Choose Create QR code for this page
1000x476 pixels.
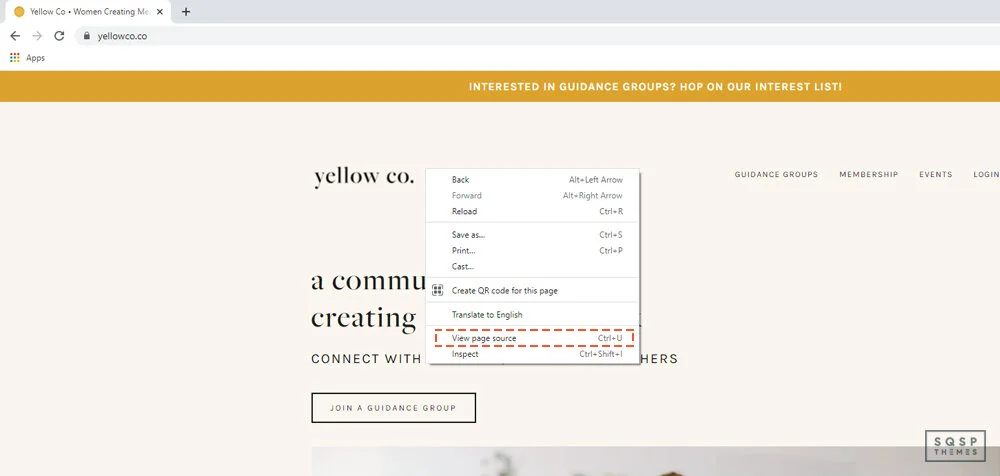coord(533,290)
